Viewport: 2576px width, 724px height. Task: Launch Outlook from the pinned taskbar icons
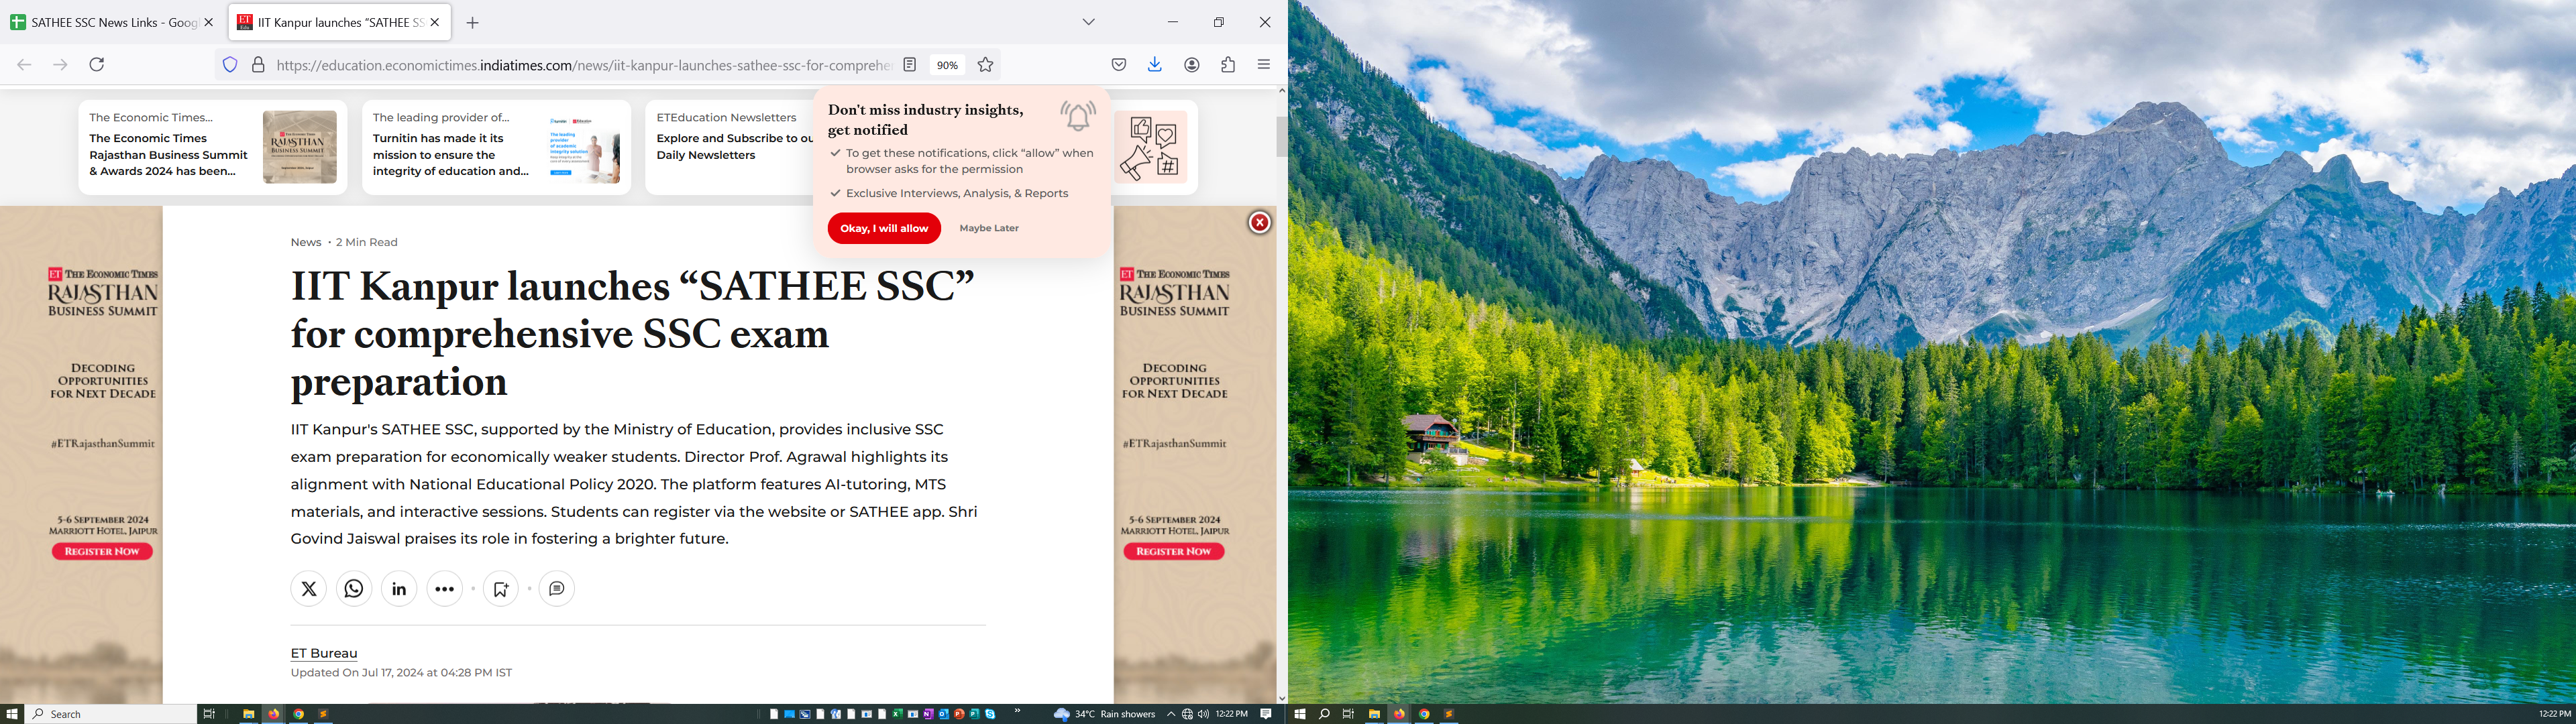click(x=943, y=714)
